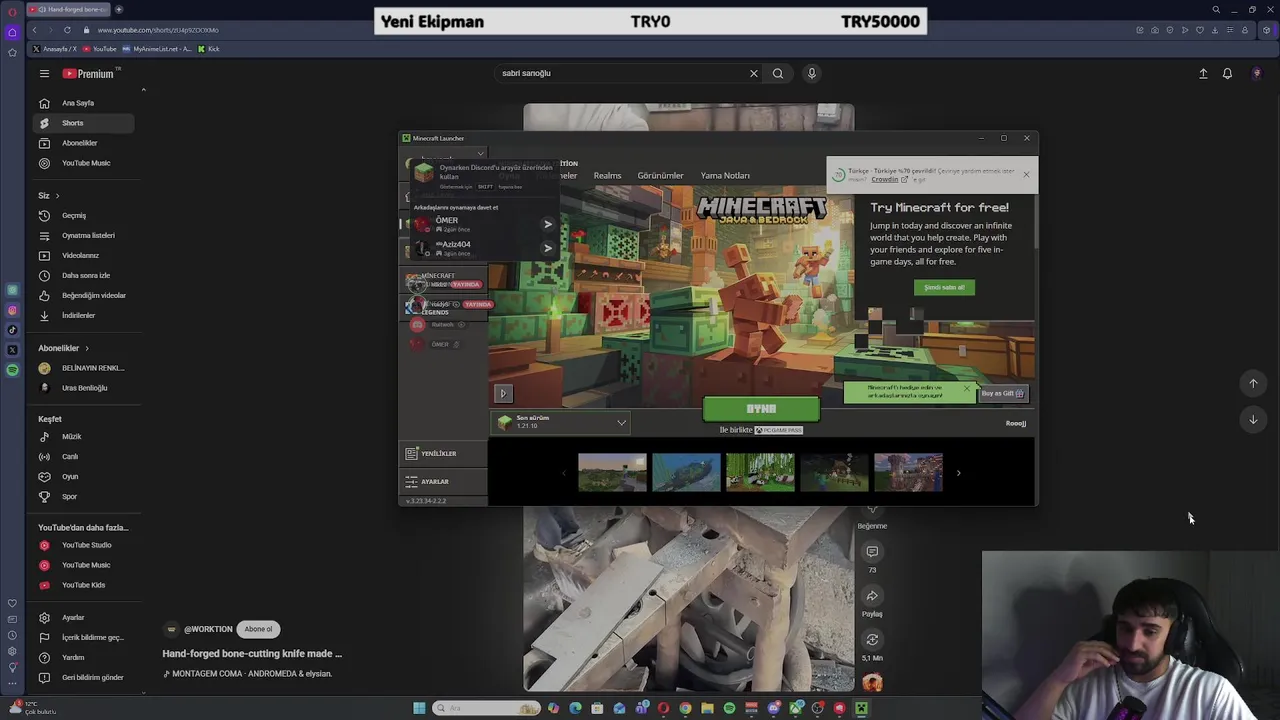This screenshot has height=720, width=1280.
Task: Go to the previous Short with up arrow
Action: point(1253,384)
